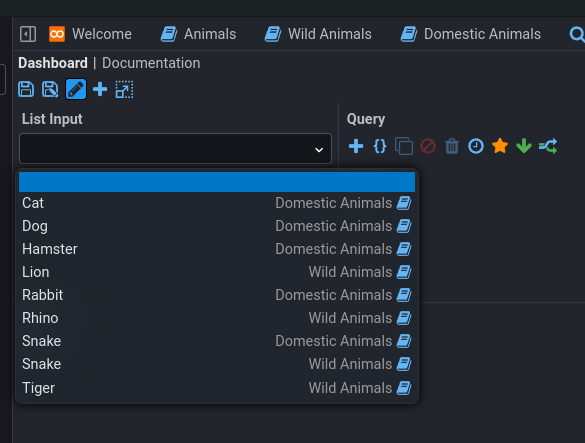585x443 pixels.
Task: Add a widget with the dashboard plus icon
Action: [100, 89]
